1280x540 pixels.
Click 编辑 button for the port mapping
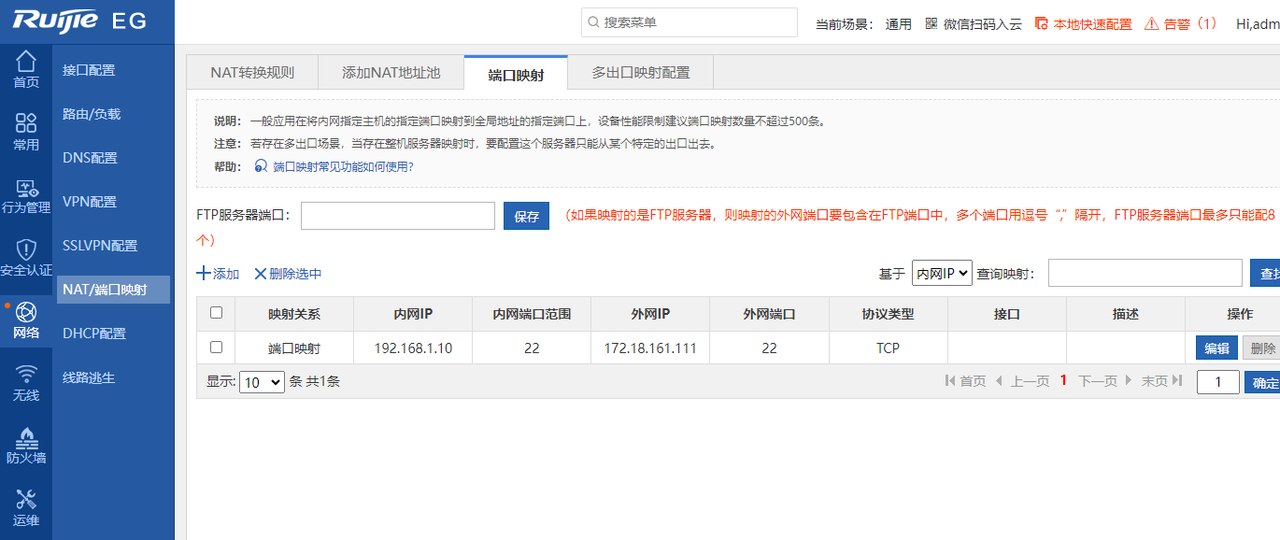pos(1216,348)
